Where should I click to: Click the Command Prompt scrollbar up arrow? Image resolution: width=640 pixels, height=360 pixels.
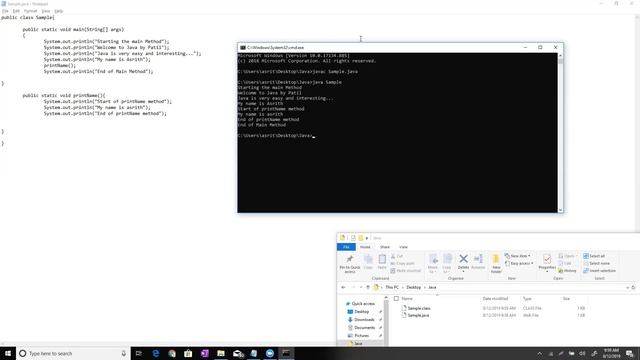560,55
